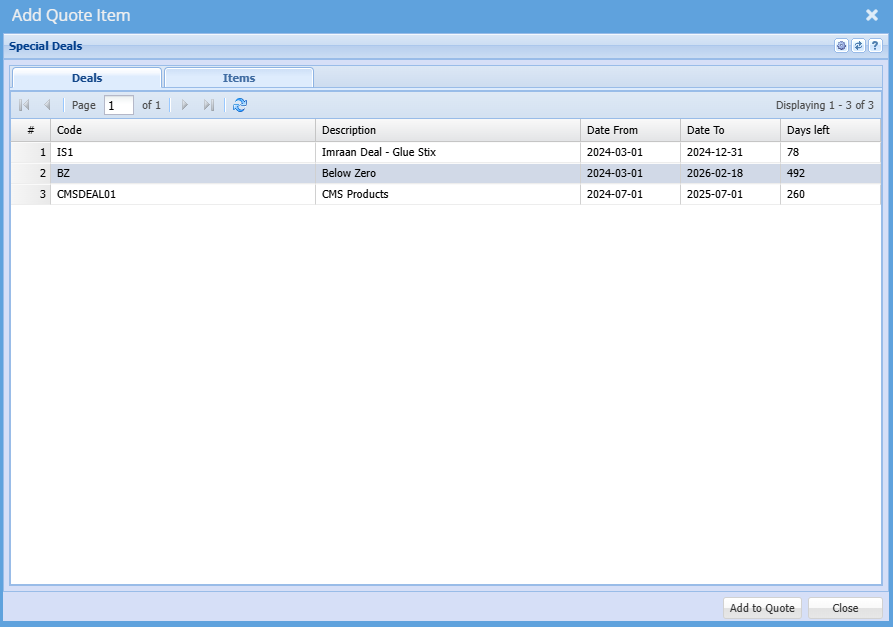The image size is (893, 627).
Task: Refresh the deals grid
Action: [240, 105]
